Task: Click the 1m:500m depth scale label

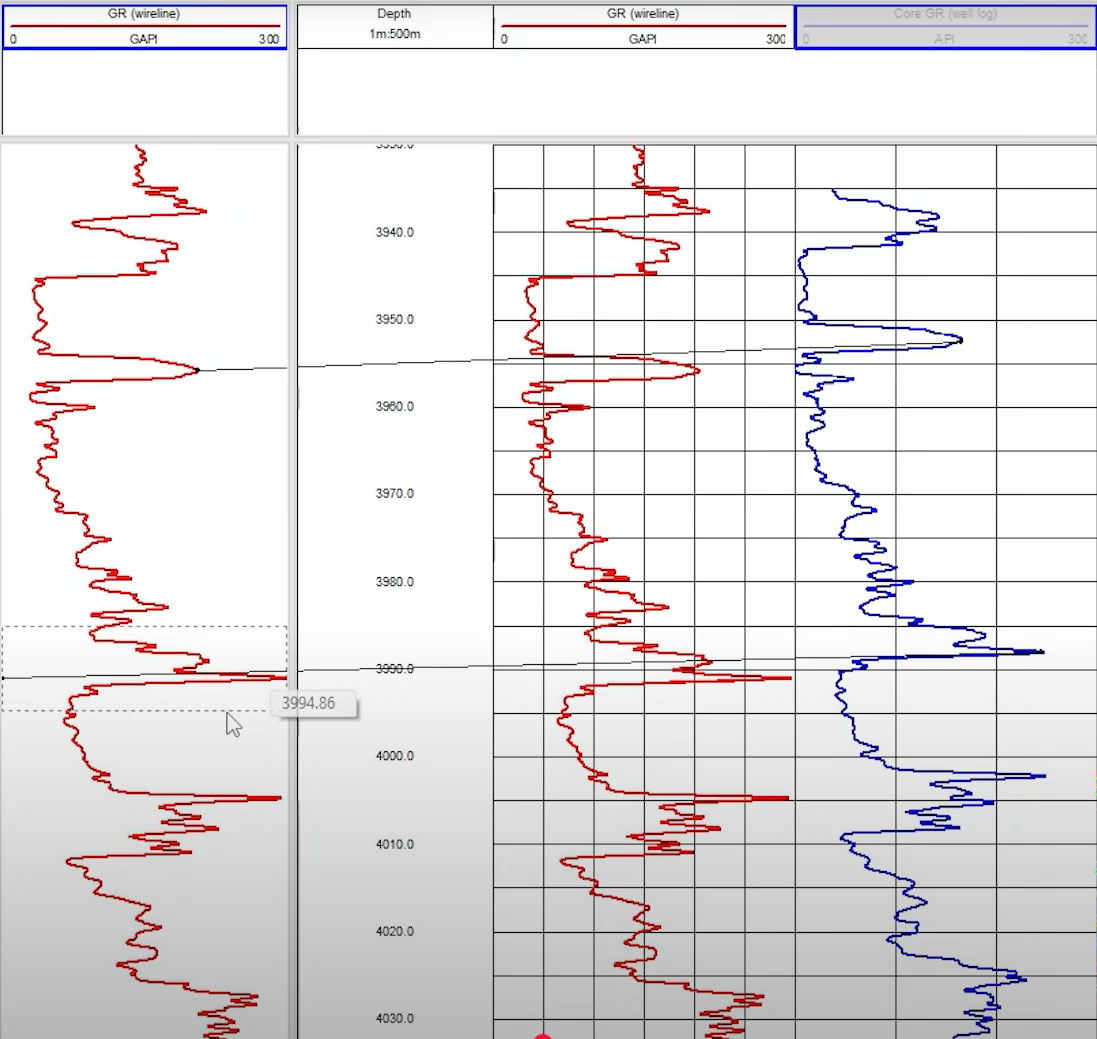Action: [x=395, y=33]
